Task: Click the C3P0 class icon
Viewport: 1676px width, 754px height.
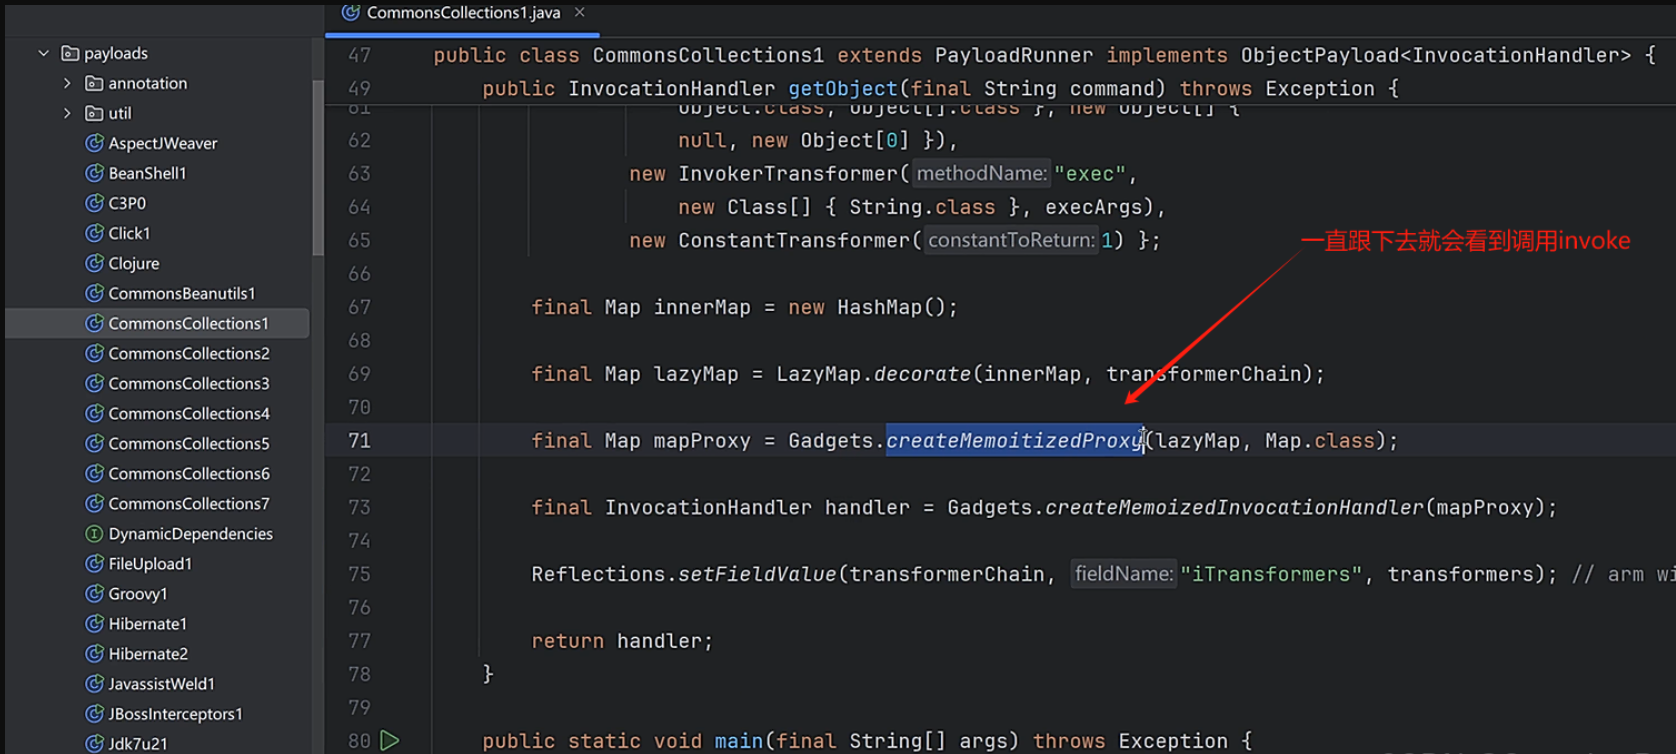Action: point(94,203)
